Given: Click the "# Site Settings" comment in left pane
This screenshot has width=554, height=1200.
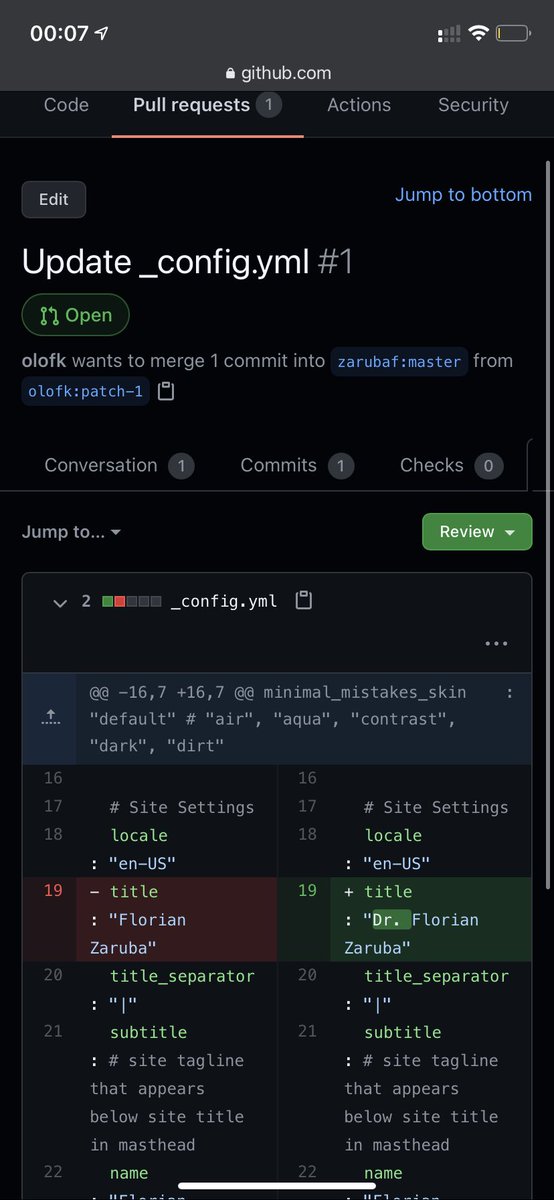Looking at the screenshot, I should coord(182,807).
